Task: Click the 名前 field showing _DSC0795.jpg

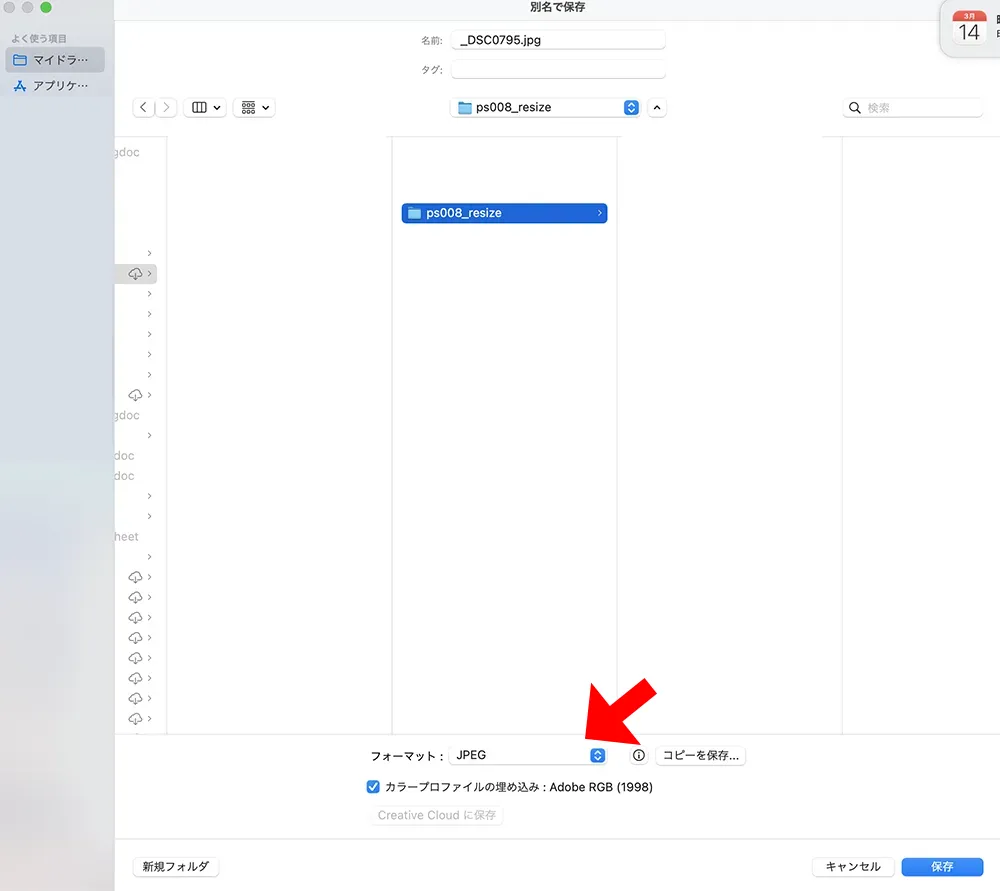Action: pos(558,39)
